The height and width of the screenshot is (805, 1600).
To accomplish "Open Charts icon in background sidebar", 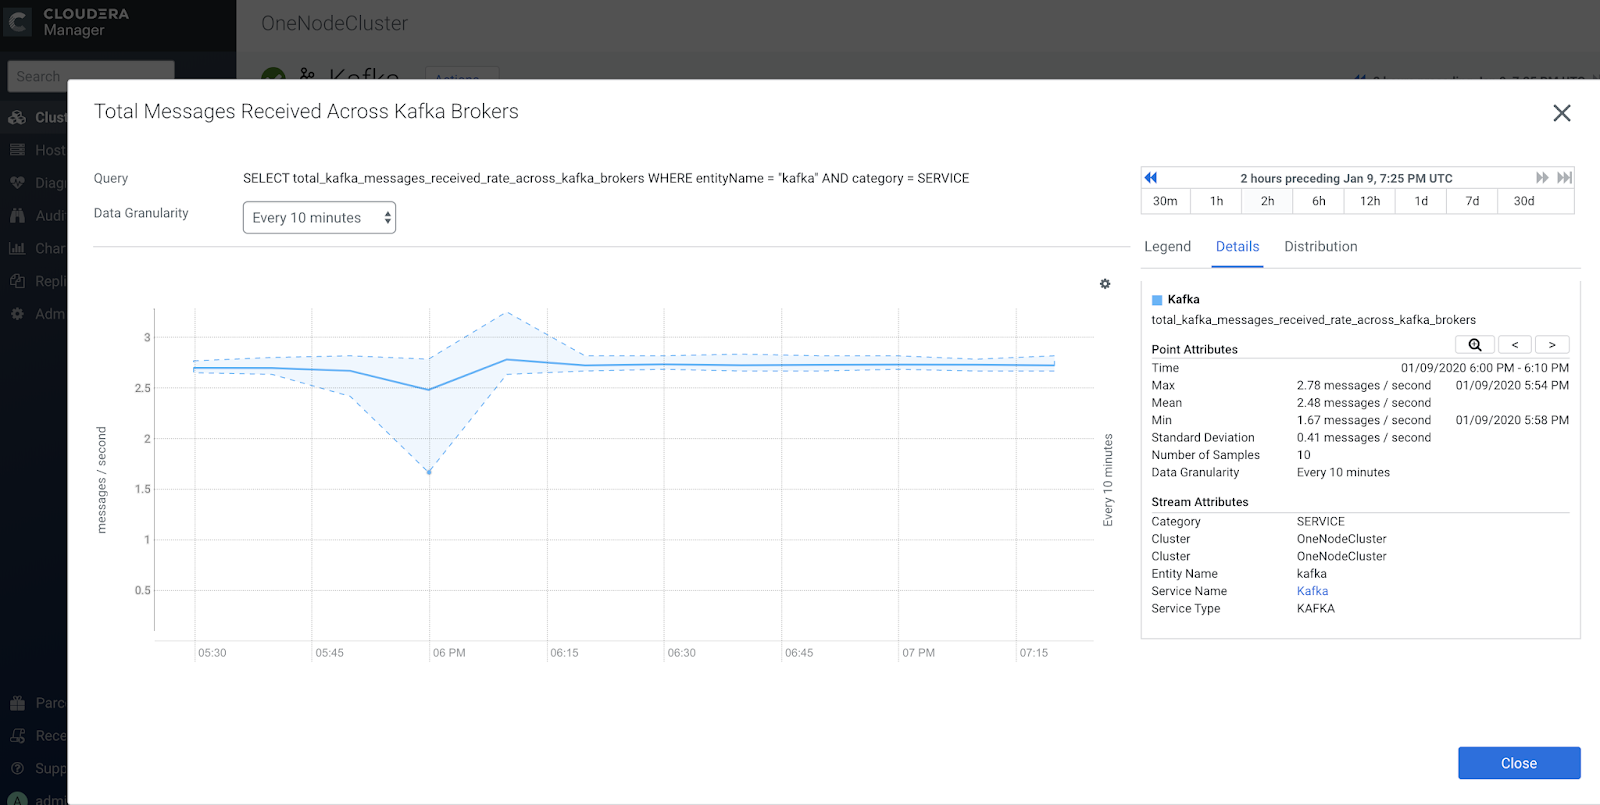I will click(17, 248).
